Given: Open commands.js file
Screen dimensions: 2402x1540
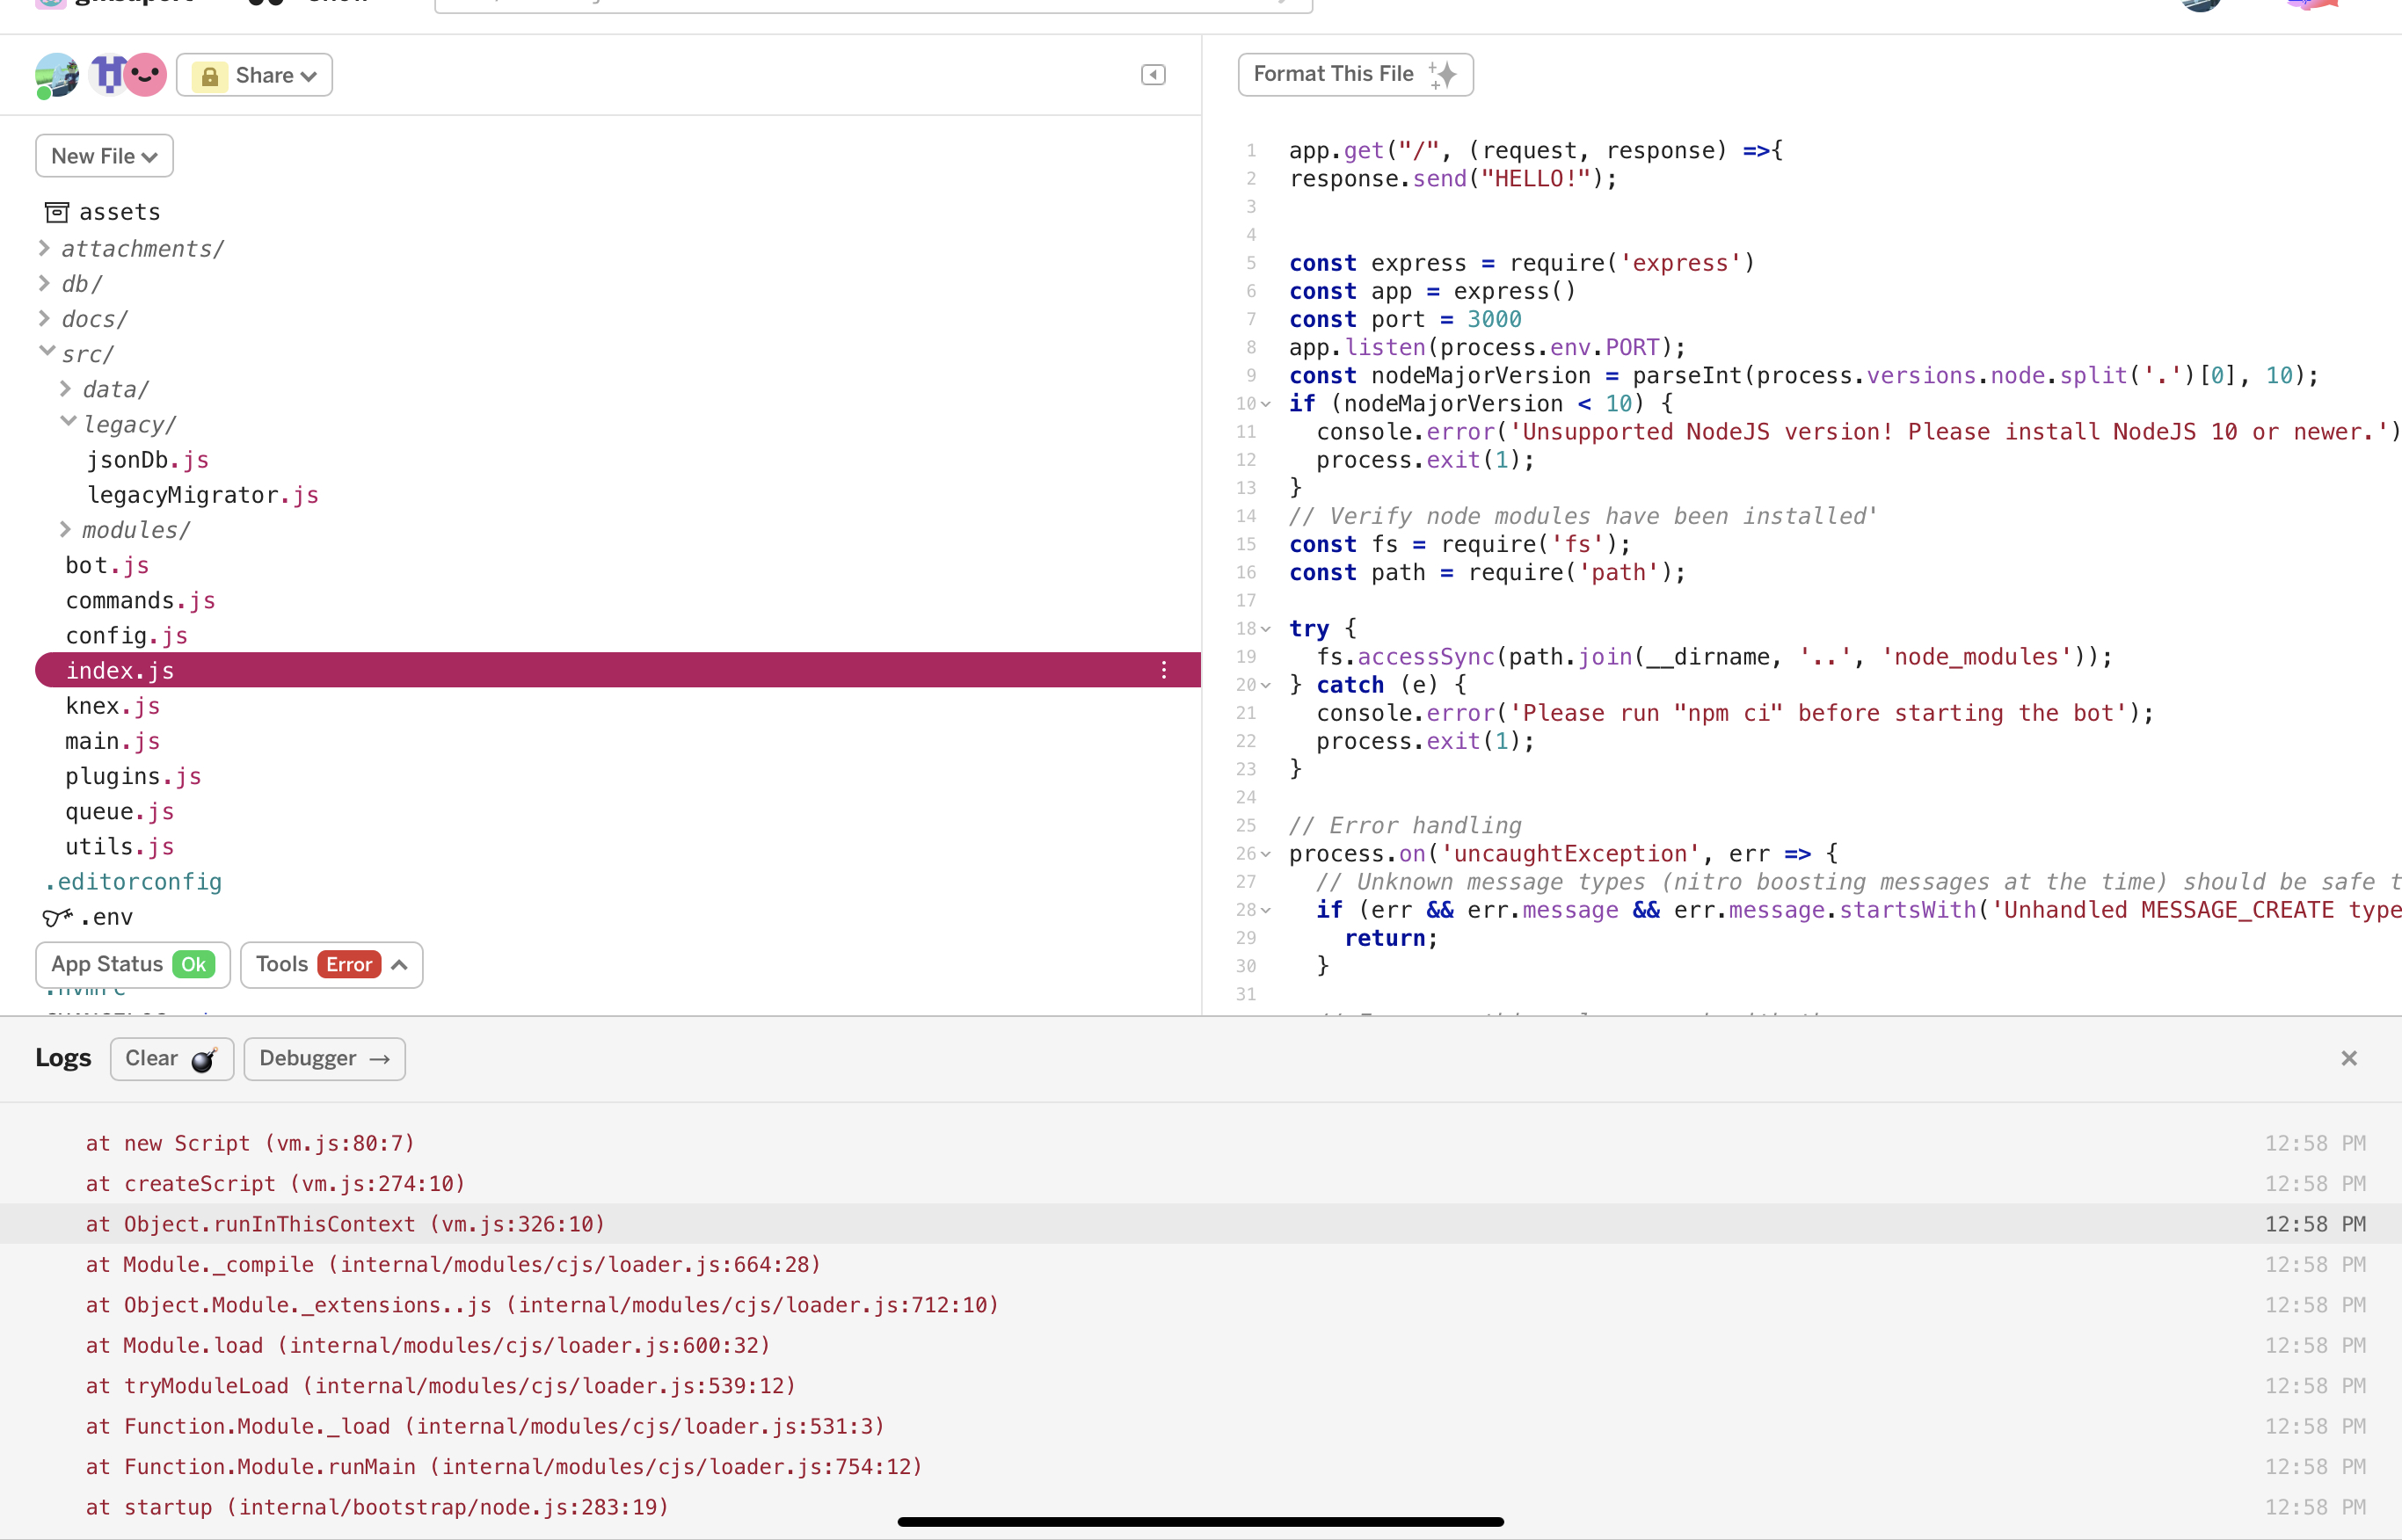Looking at the screenshot, I should [x=140, y=600].
